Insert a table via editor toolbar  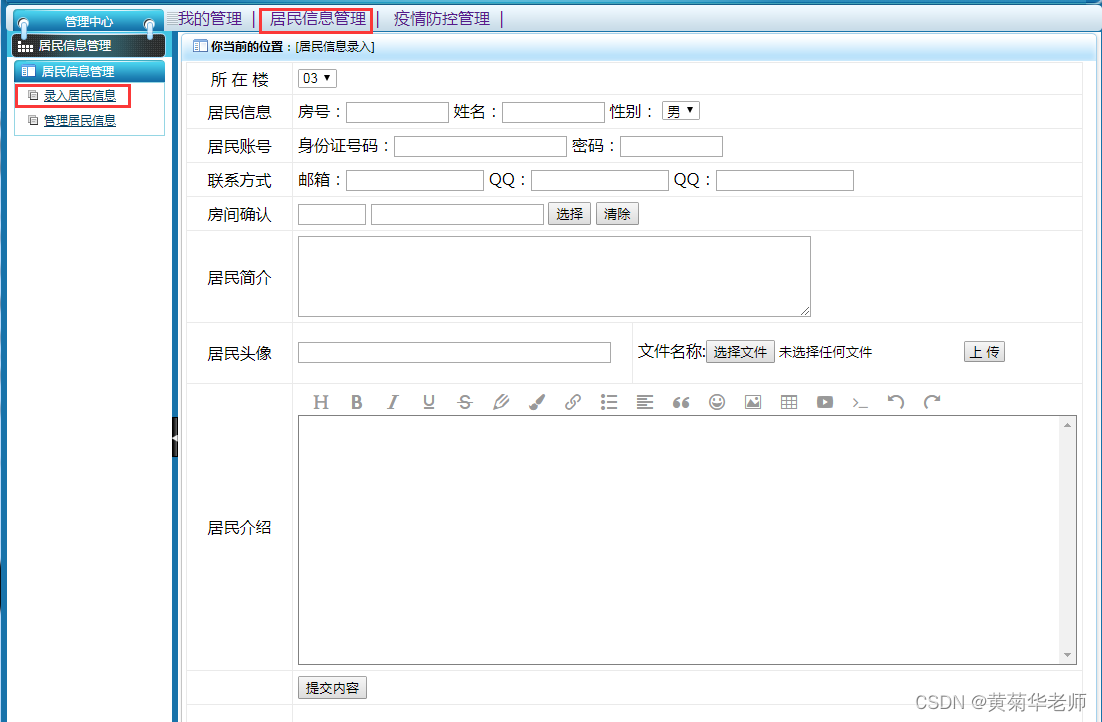point(789,402)
